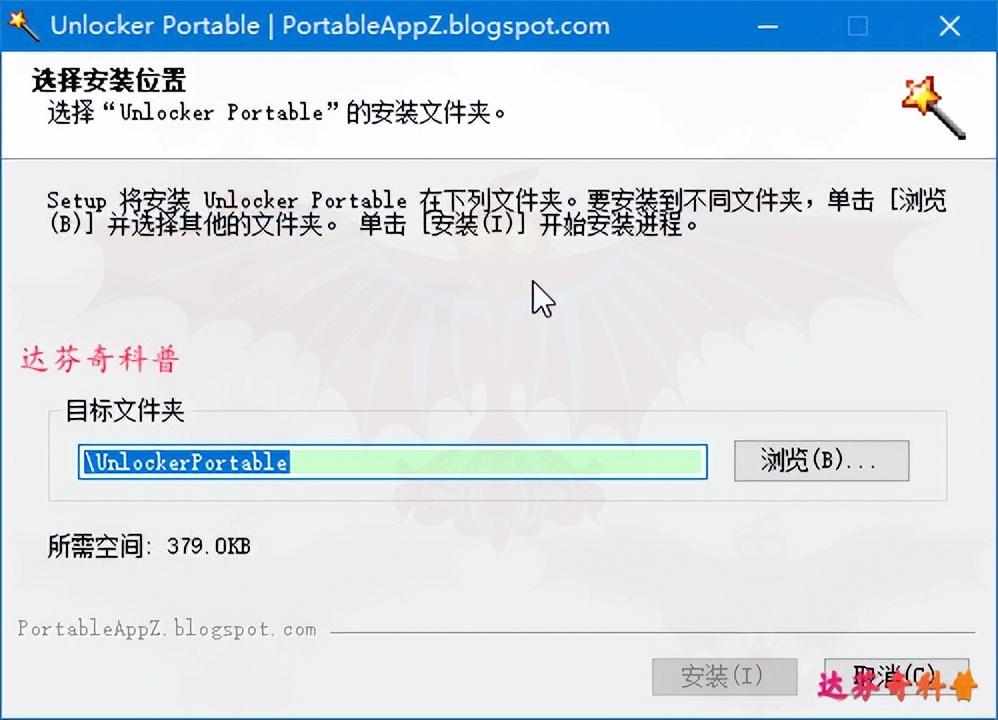Image resolution: width=998 pixels, height=720 pixels.
Task: Click the red watermark over the cancel button
Action: [x=897, y=686]
